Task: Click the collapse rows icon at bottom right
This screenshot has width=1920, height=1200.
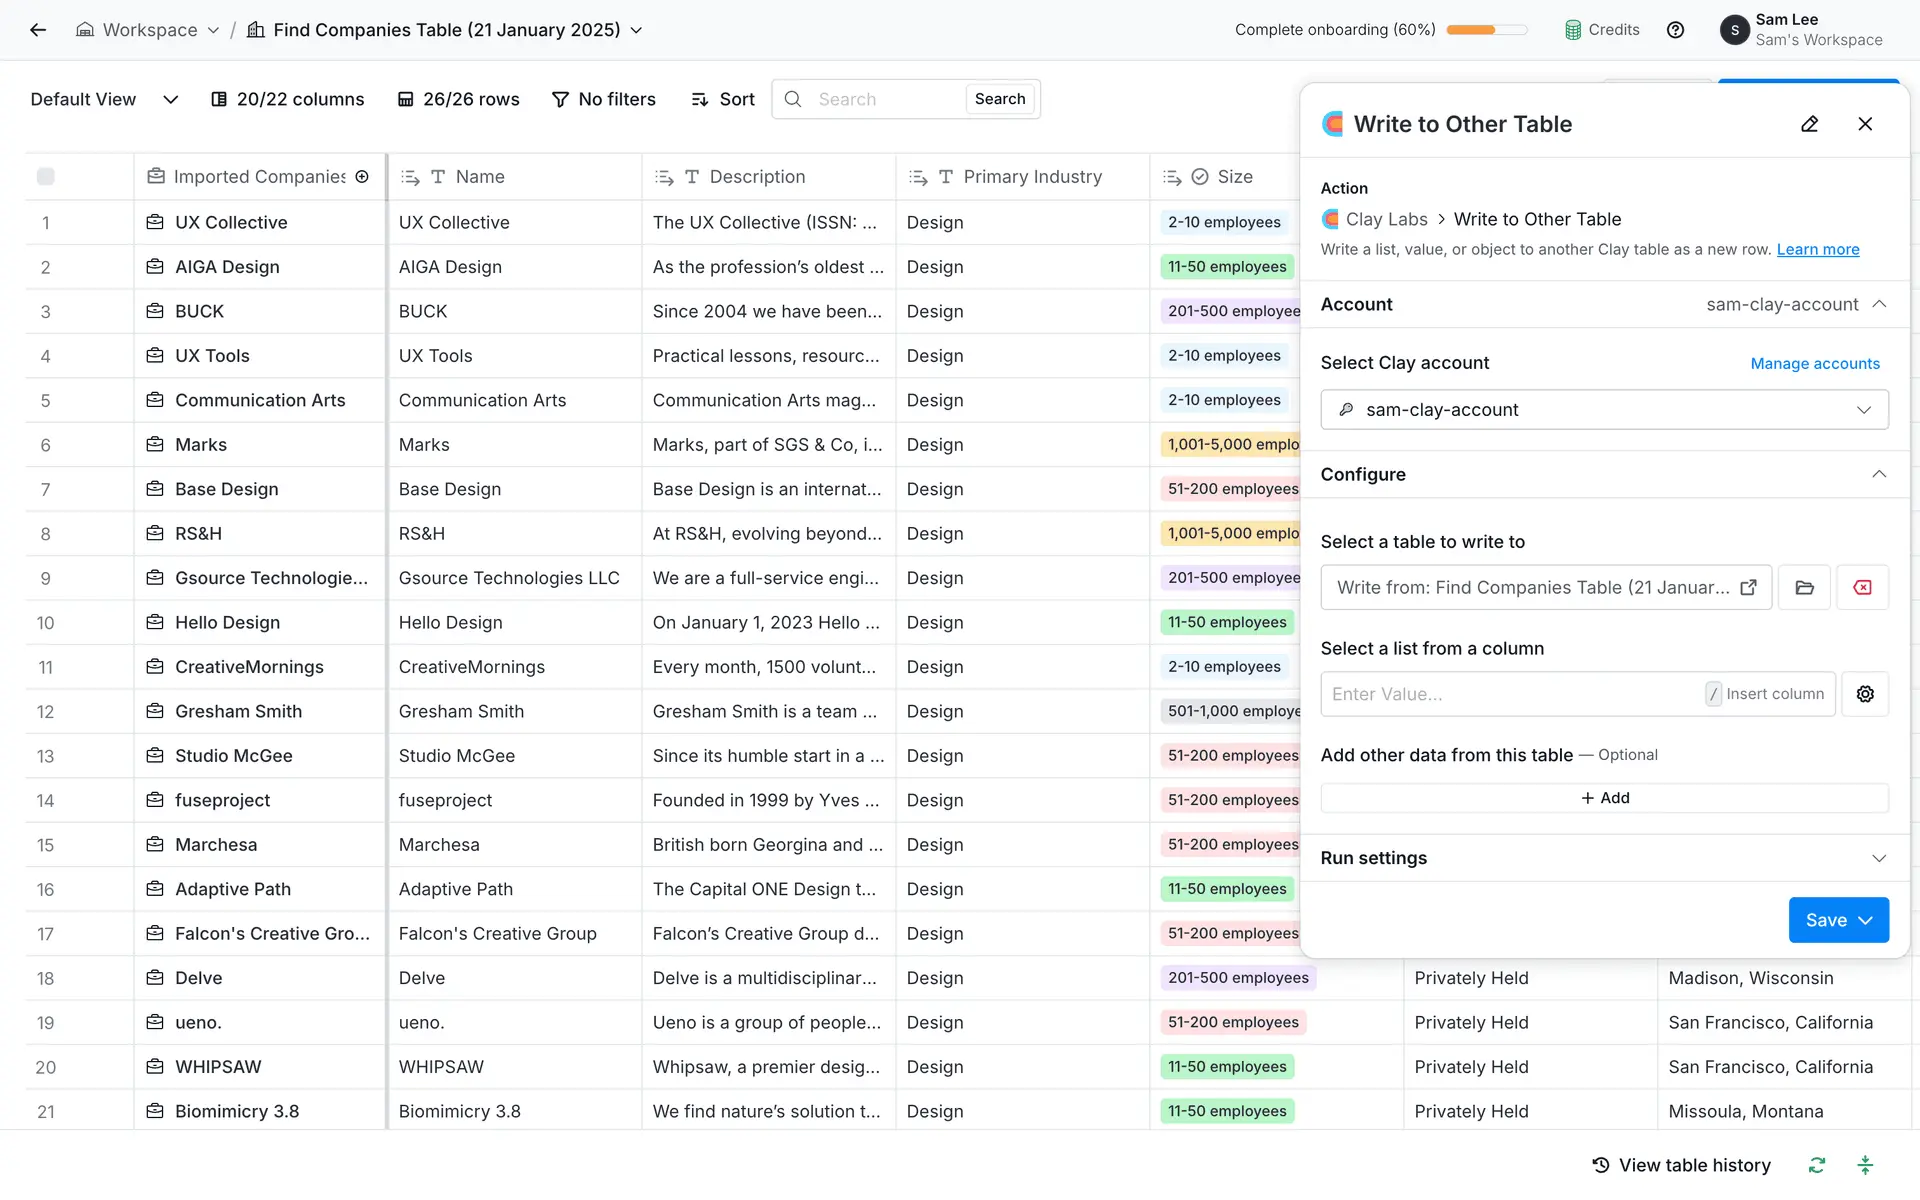Action: (1865, 1165)
